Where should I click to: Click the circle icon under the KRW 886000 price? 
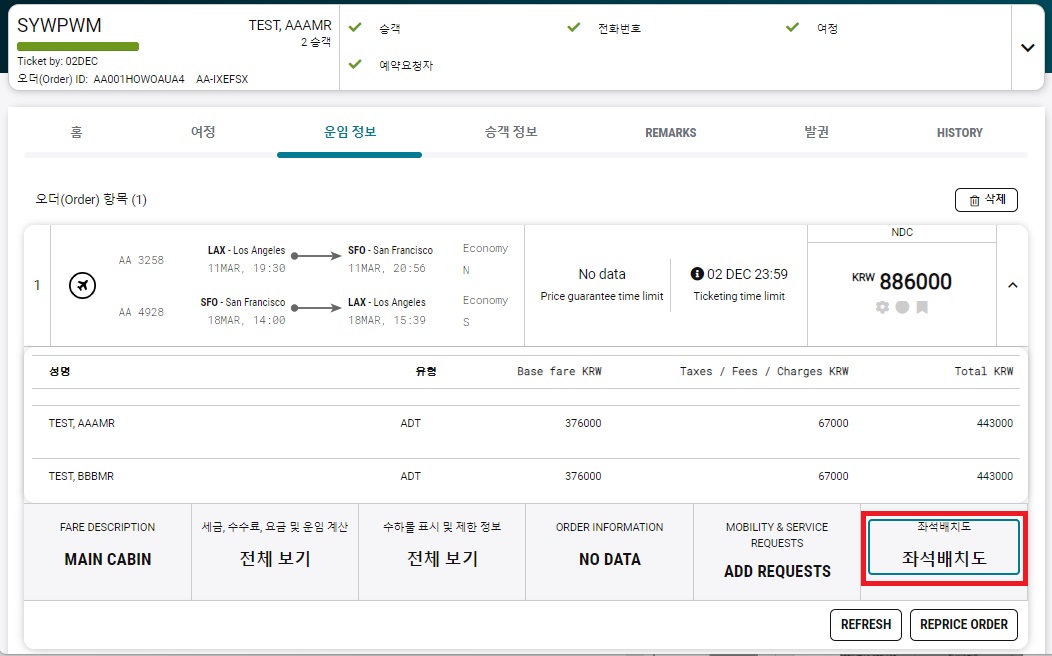(902, 307)
